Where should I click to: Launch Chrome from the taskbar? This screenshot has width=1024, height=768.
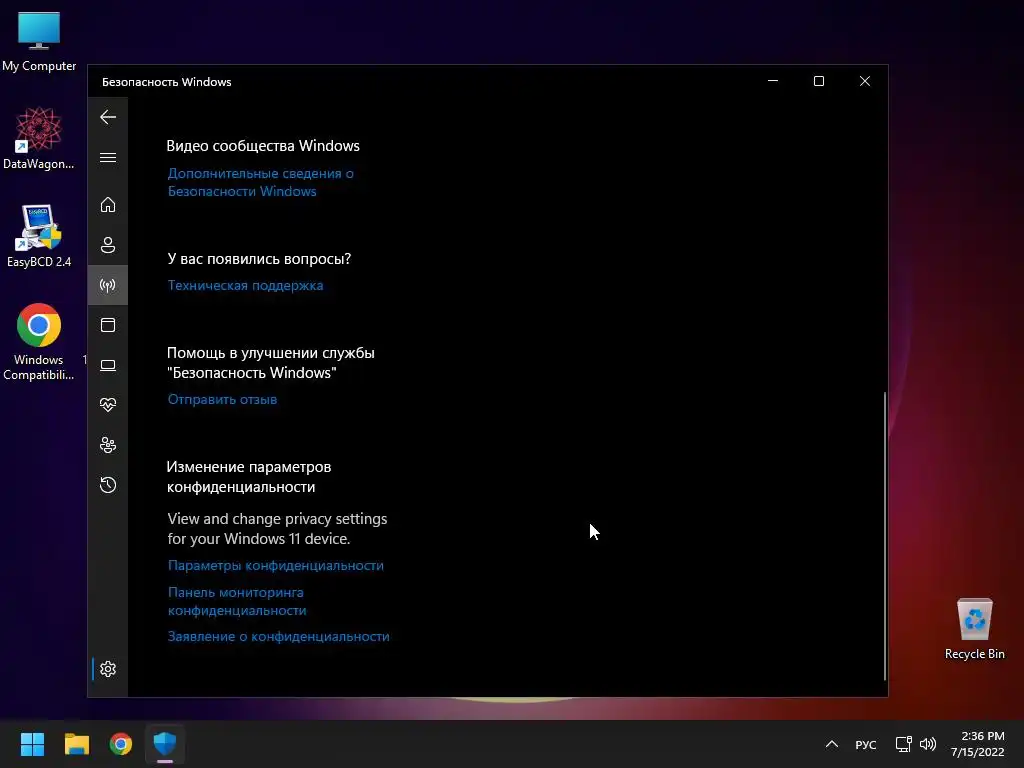pyautogui.click(x=121, y=744)
